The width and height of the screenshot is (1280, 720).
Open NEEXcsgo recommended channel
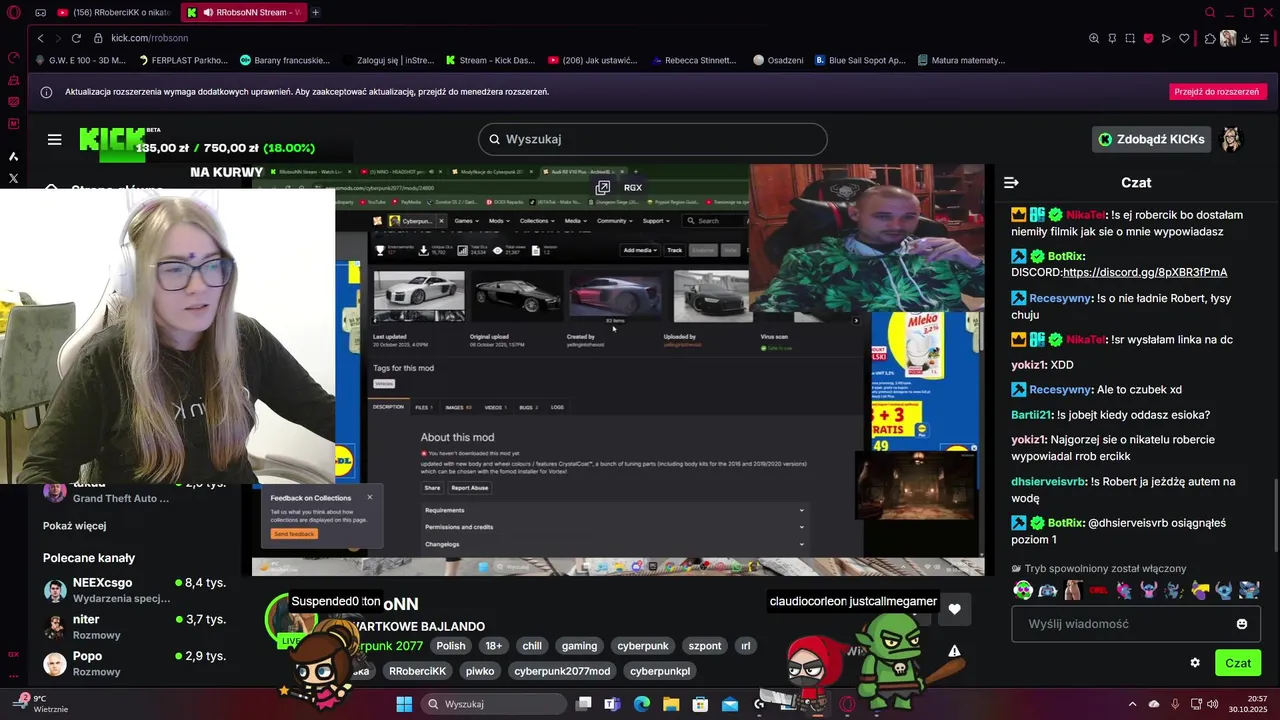[x=135, y=590]
